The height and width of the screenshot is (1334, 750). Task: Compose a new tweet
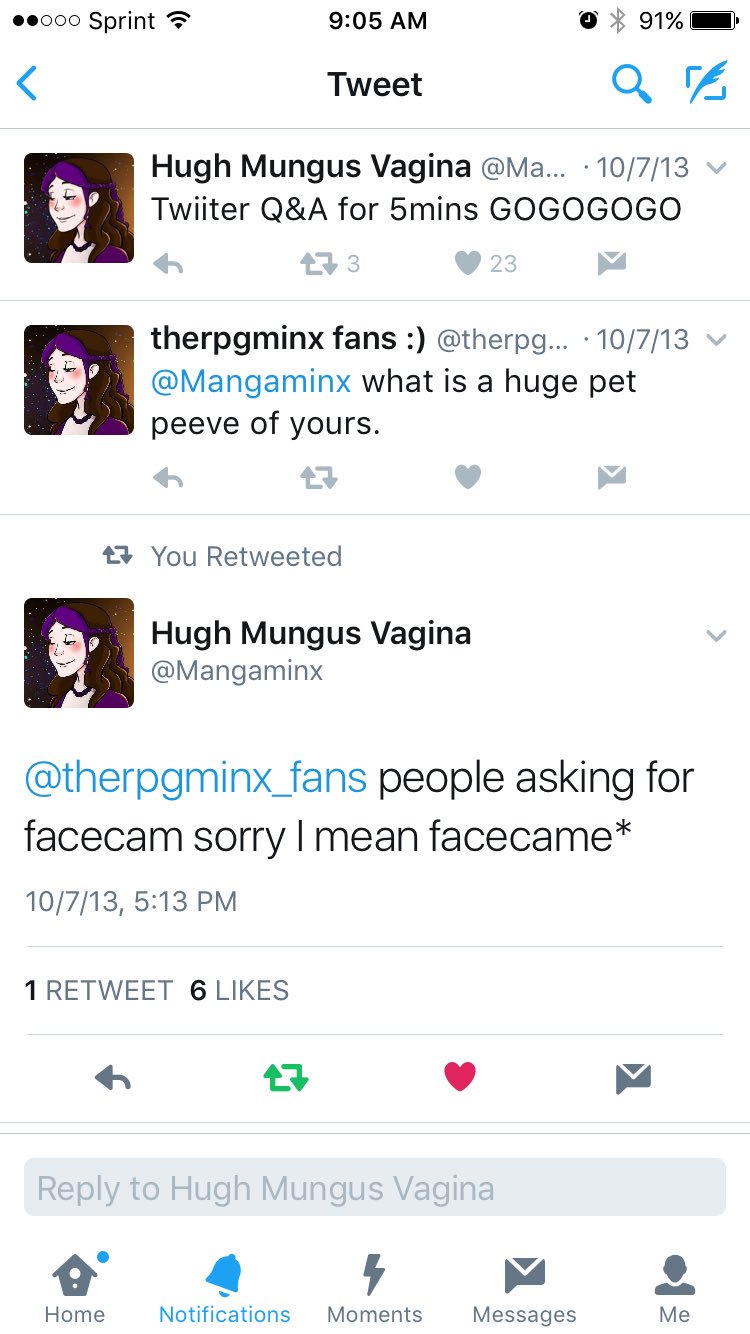(x=707, y=84)
